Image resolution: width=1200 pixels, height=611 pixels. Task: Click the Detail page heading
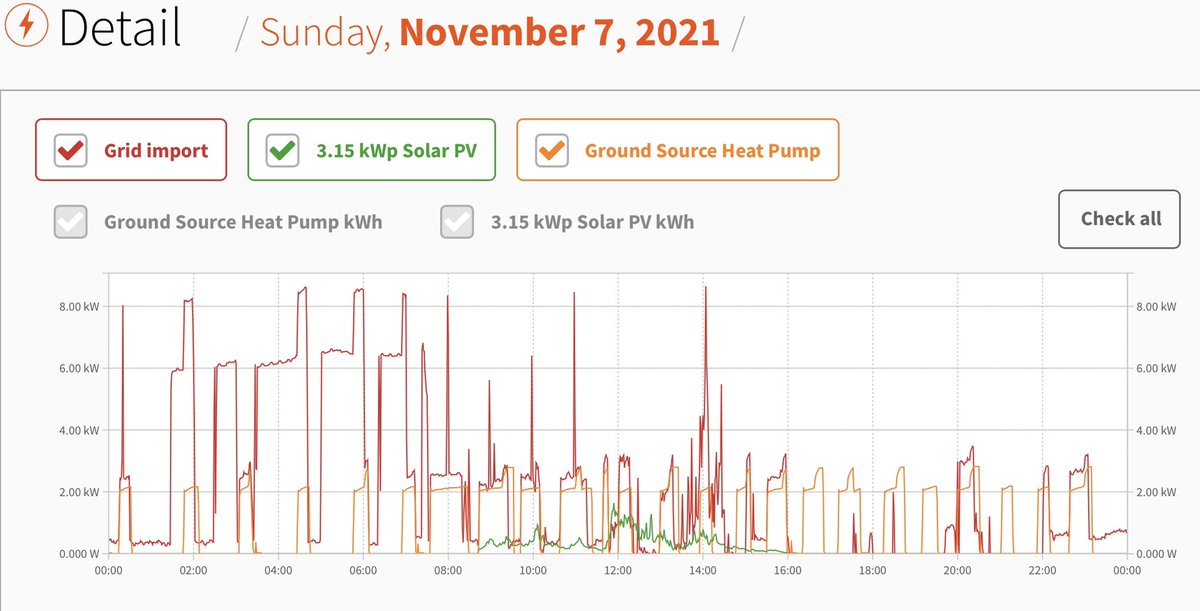[x=120, y=28]
